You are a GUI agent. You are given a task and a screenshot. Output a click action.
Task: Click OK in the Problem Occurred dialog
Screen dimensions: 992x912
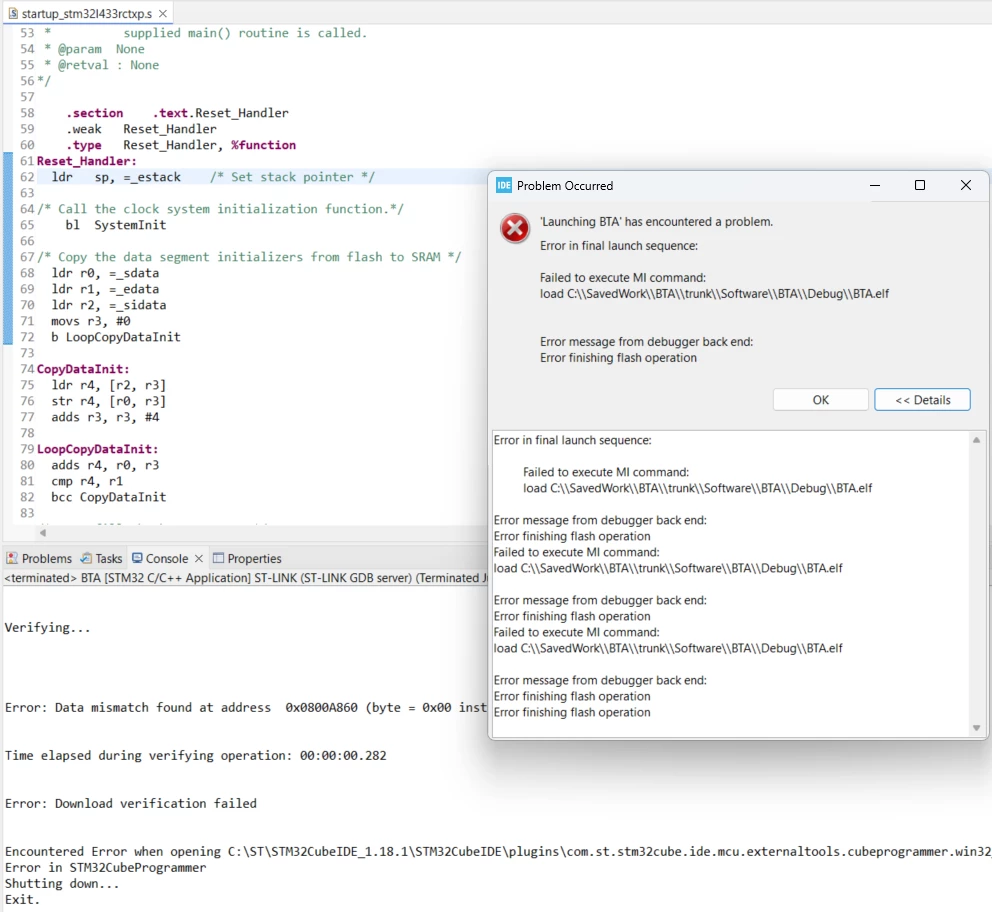point(820,400)
